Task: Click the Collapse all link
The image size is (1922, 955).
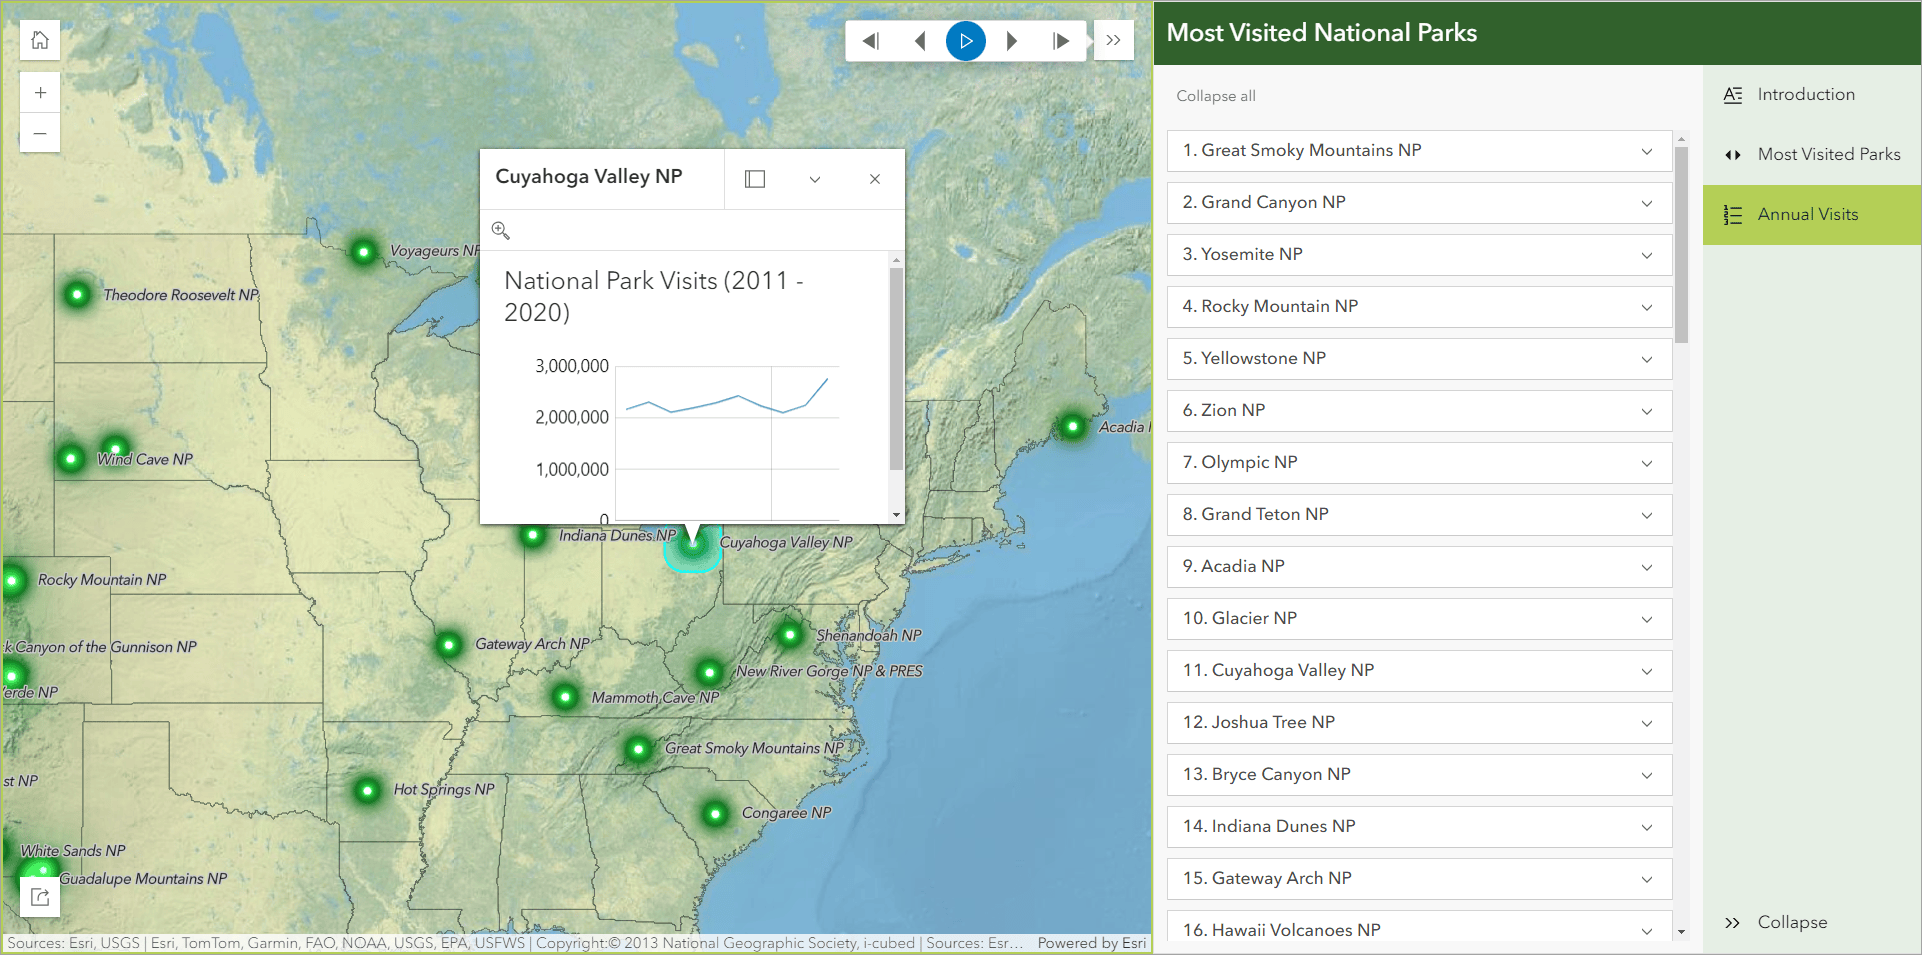Action: tap(1215, 96)
